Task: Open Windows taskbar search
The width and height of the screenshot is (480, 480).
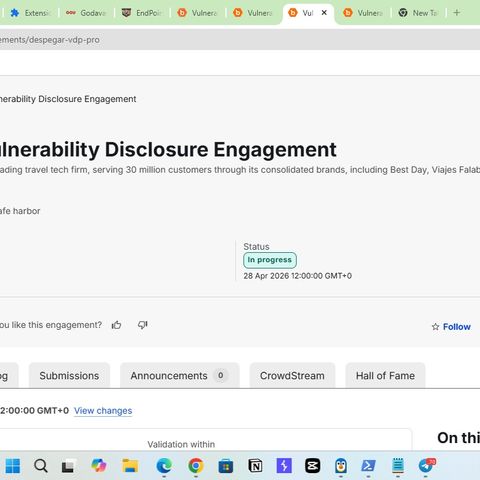Action: tap(41, 466)
